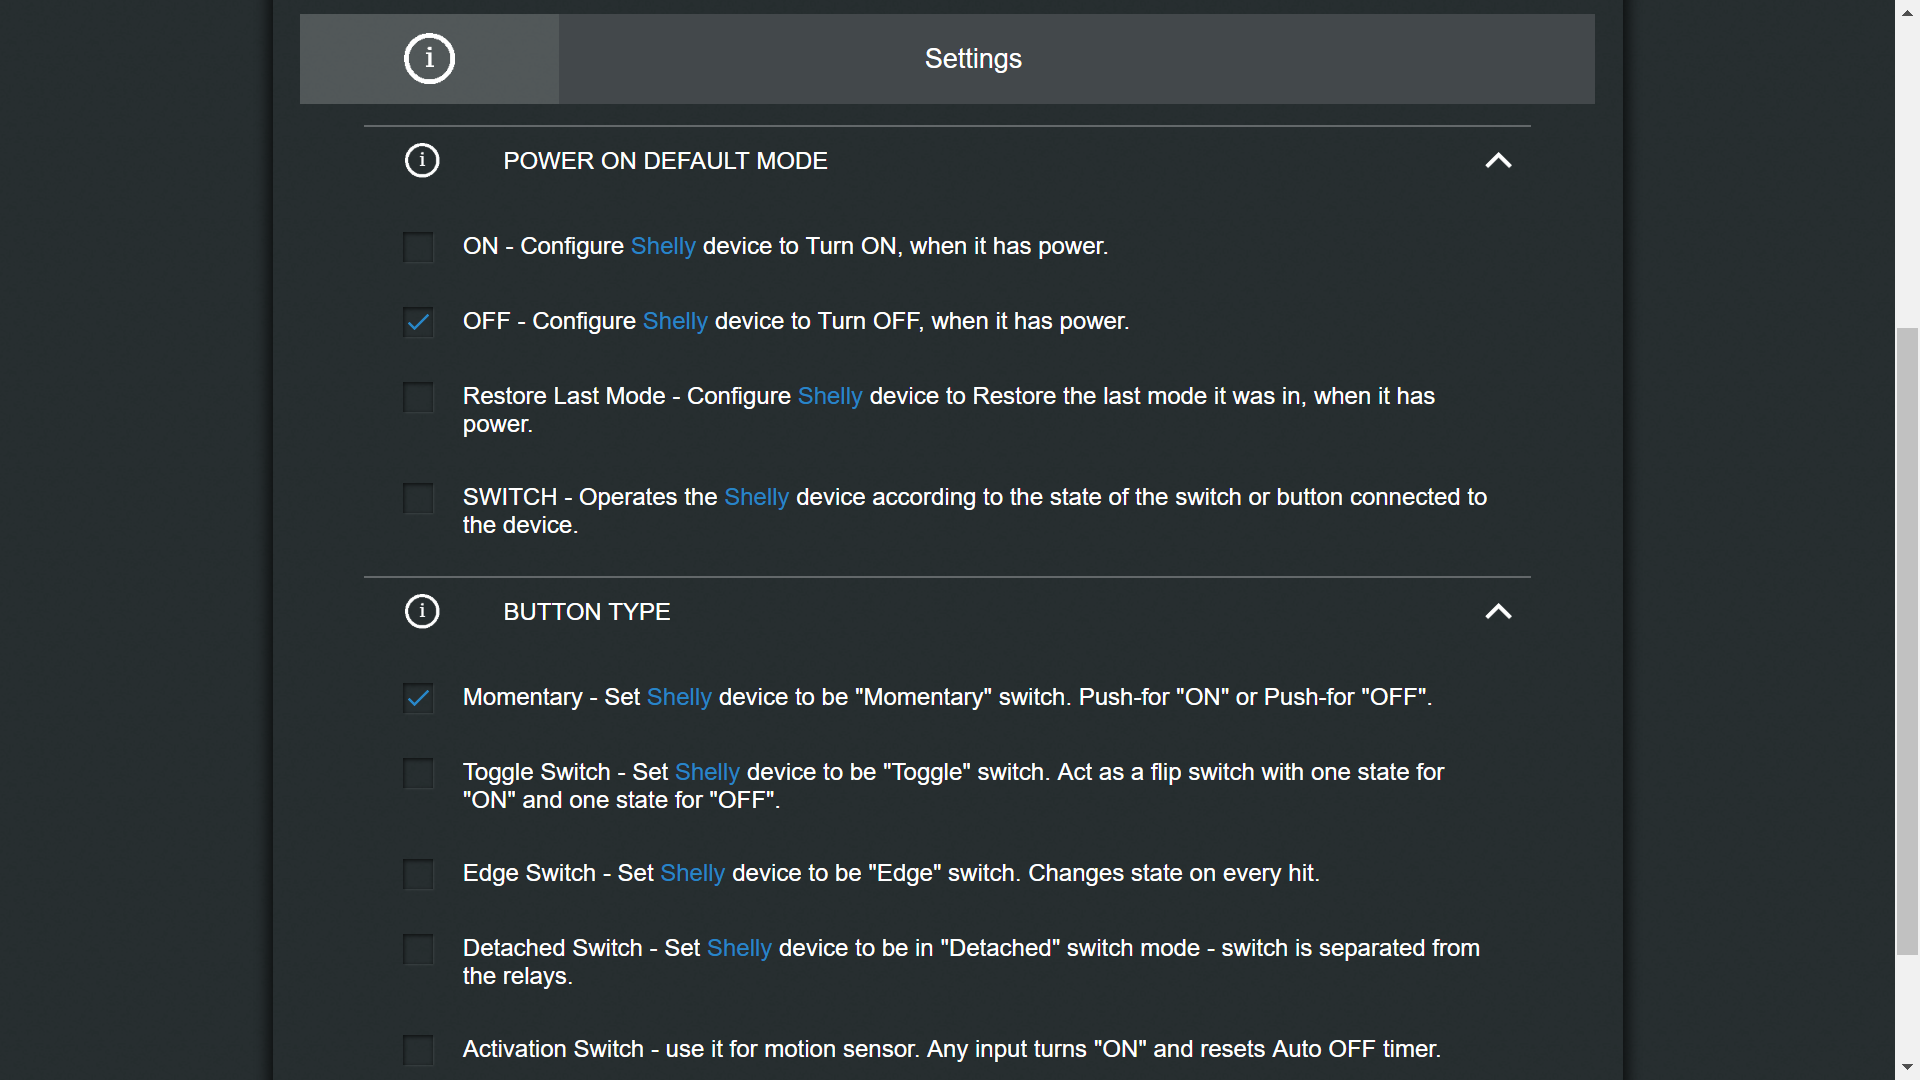This screenshot has width=1920, height=1080.
Task: Tick the Activation Switch checkbox
Action: [x=418, y=1050]
